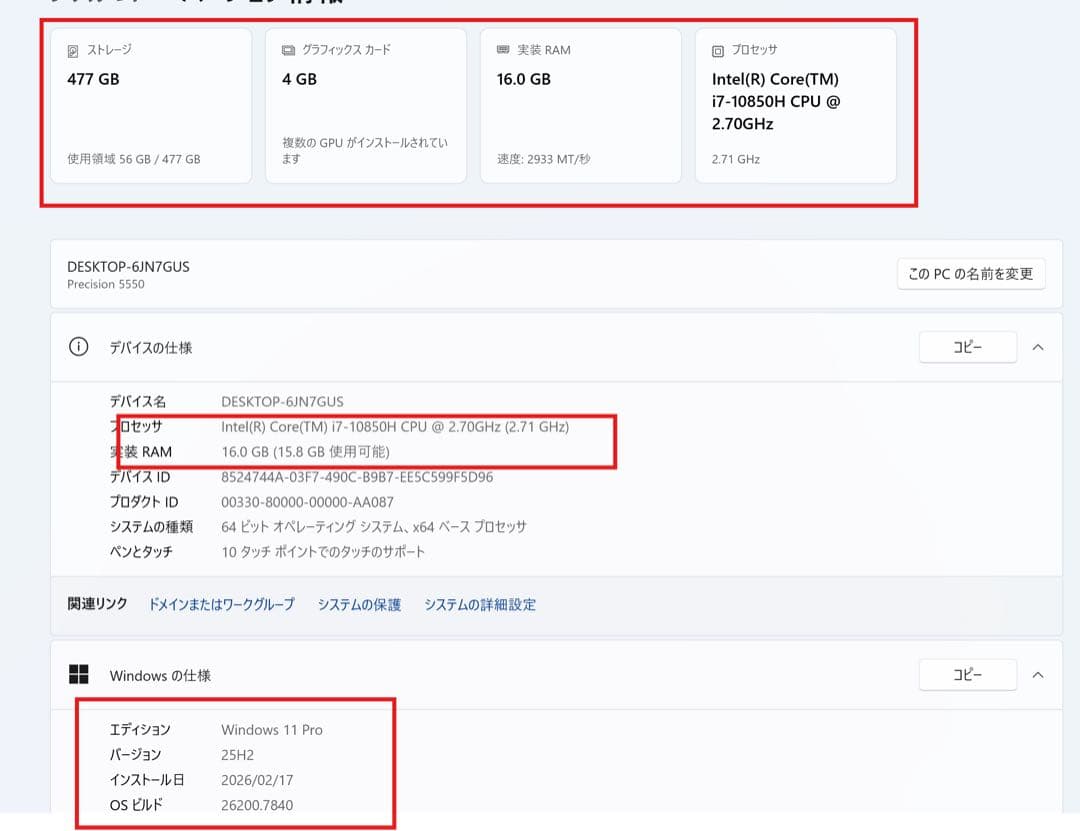Collapse the Windows の仕様 section

click(x=1037, y=674)
